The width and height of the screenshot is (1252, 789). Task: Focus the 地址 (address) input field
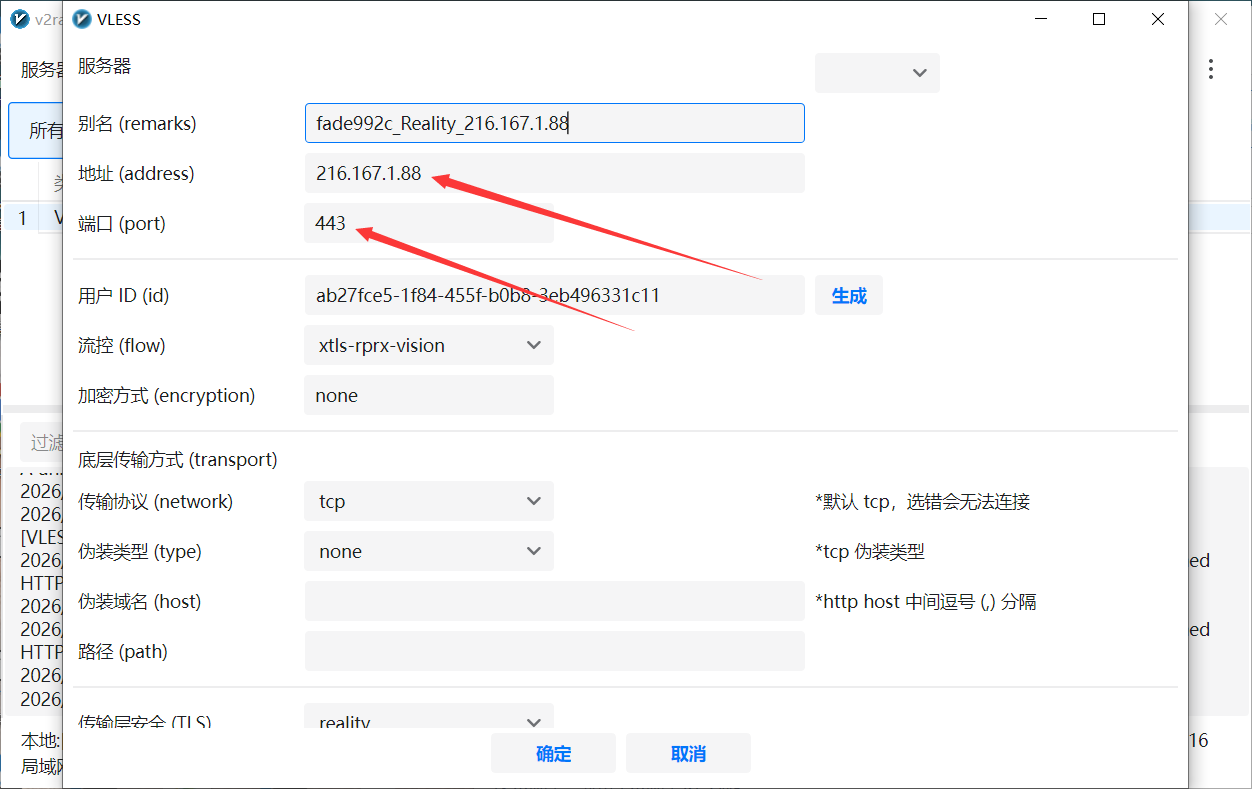click(554, 173)
